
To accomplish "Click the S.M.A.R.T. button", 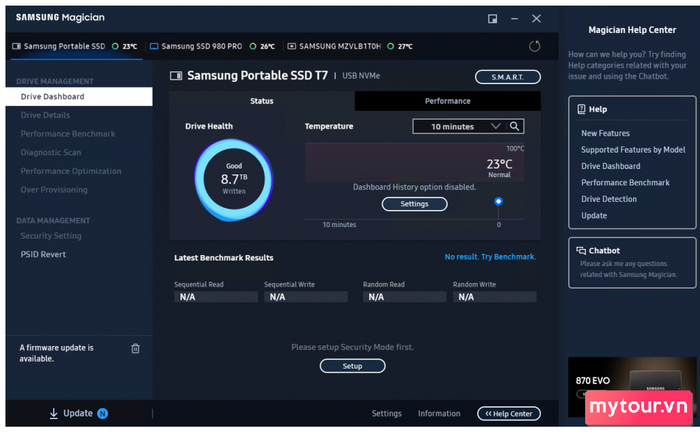I will pyautogui.click(x=508, y=77).
